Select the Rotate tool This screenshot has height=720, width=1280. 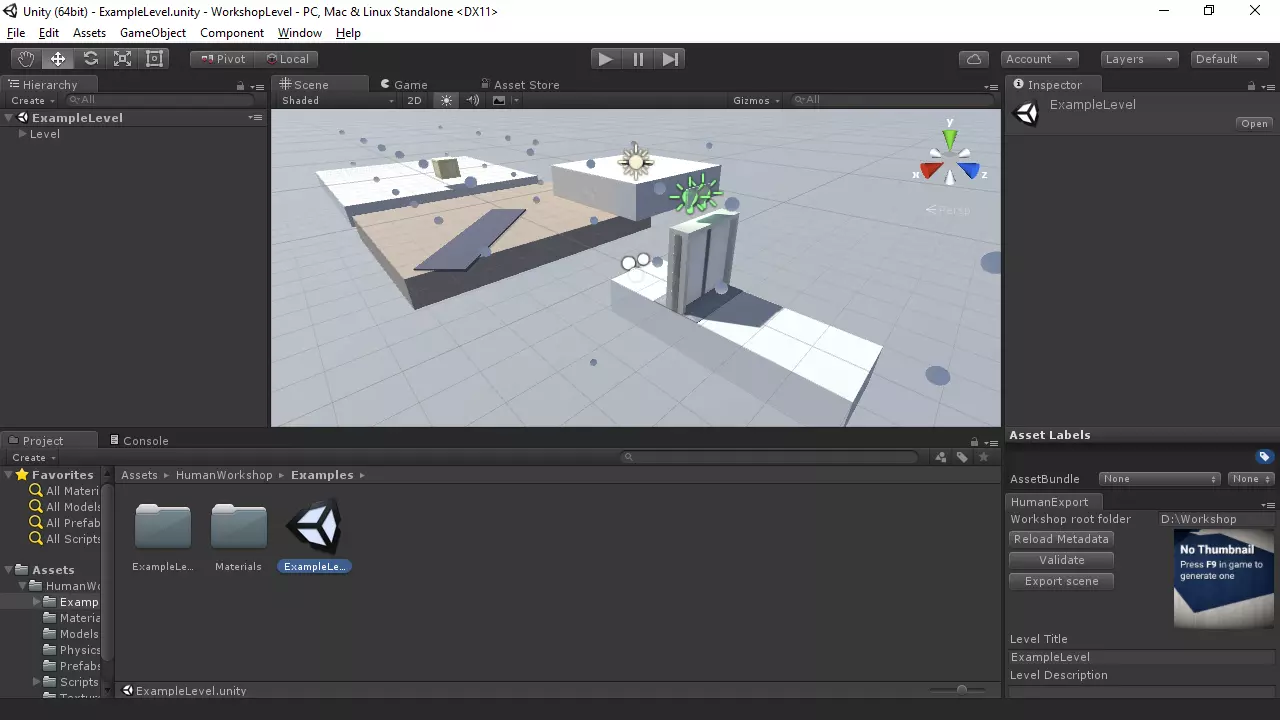point(90,59)
